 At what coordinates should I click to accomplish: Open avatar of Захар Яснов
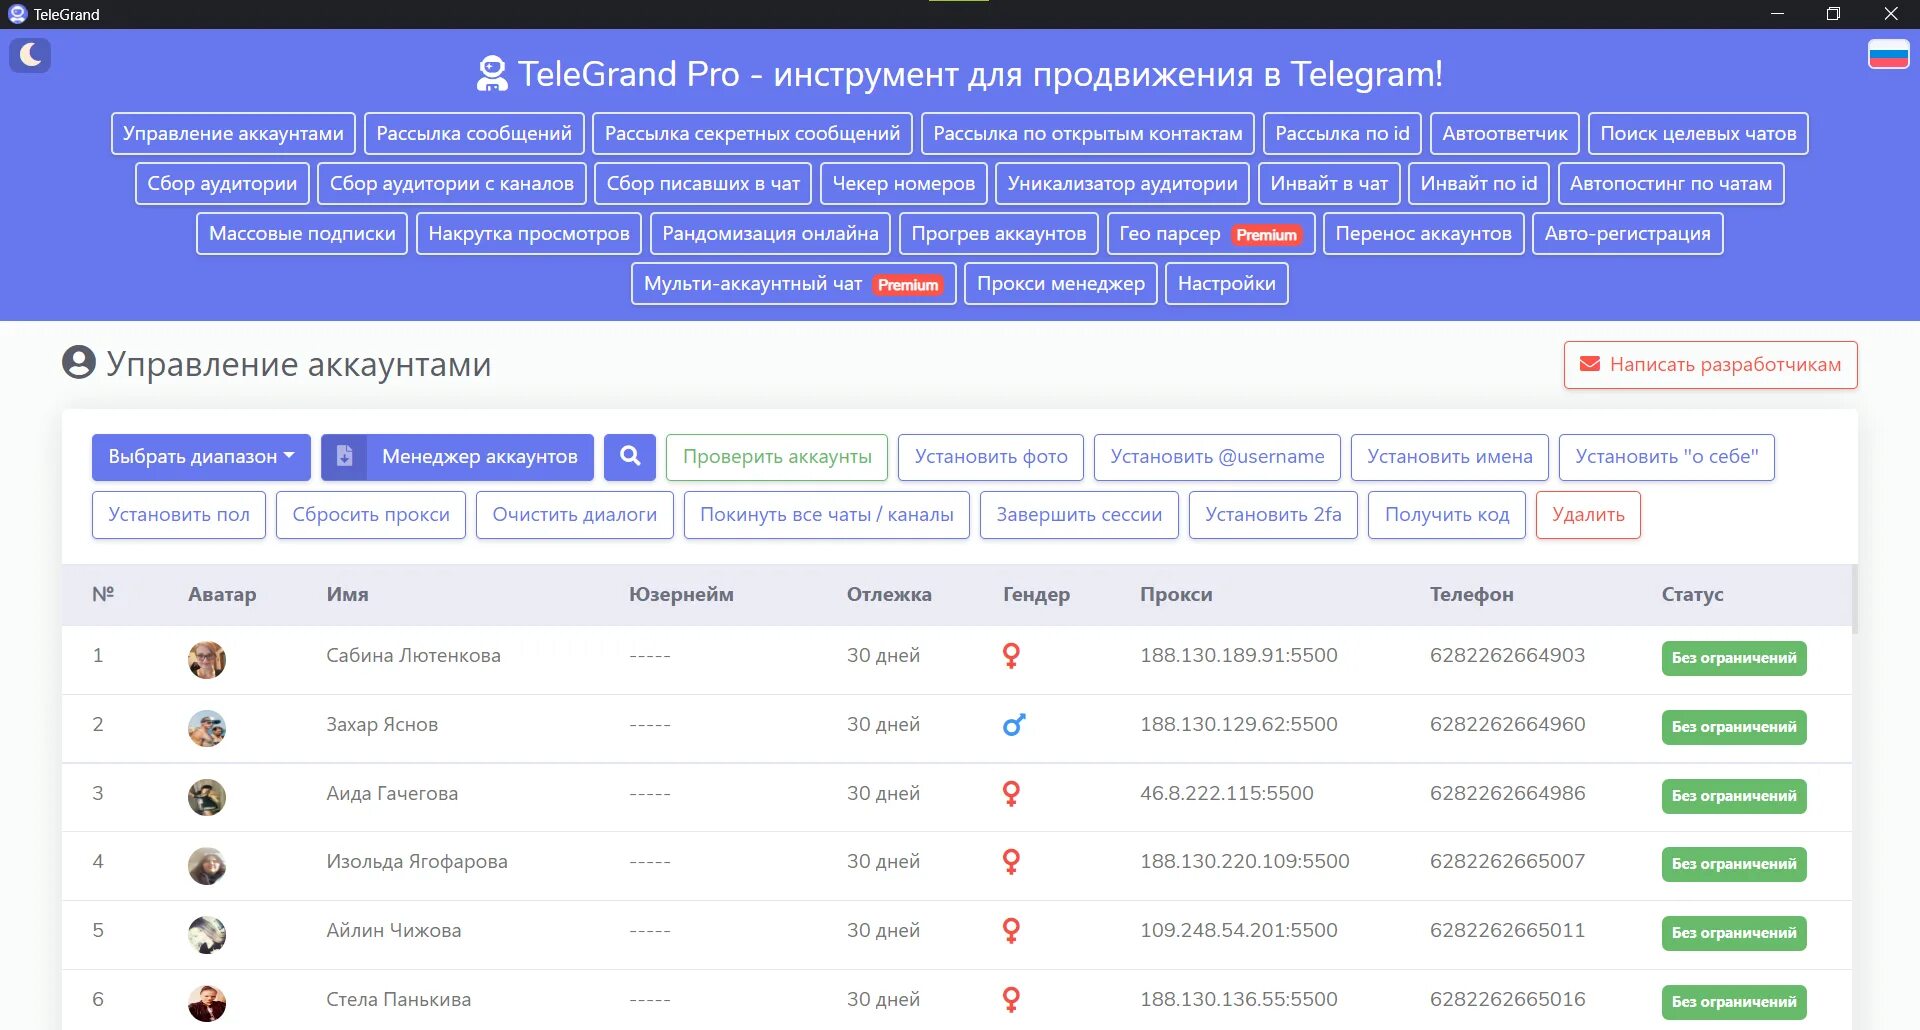[207, 728]
